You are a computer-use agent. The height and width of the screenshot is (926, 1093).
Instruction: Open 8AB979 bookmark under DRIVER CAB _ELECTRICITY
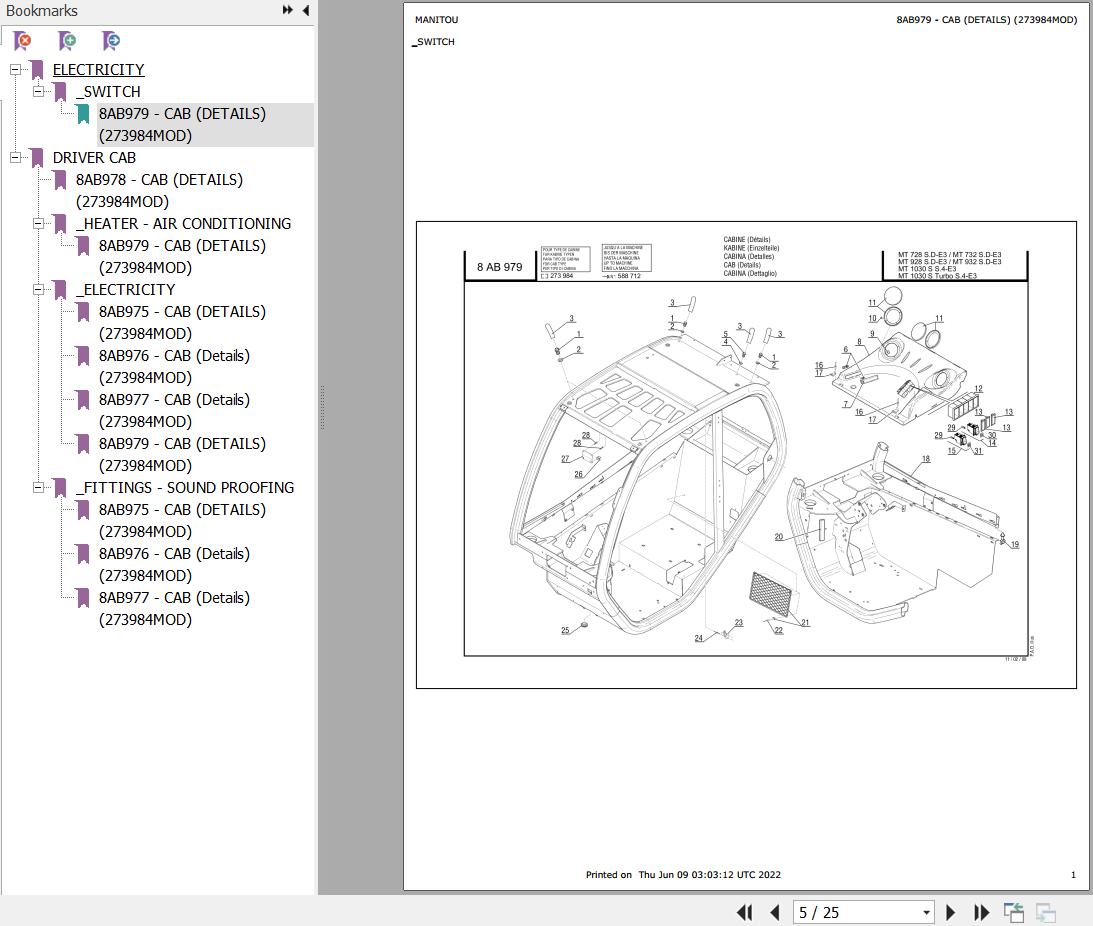pyautogui.click(x=182, y=454)
